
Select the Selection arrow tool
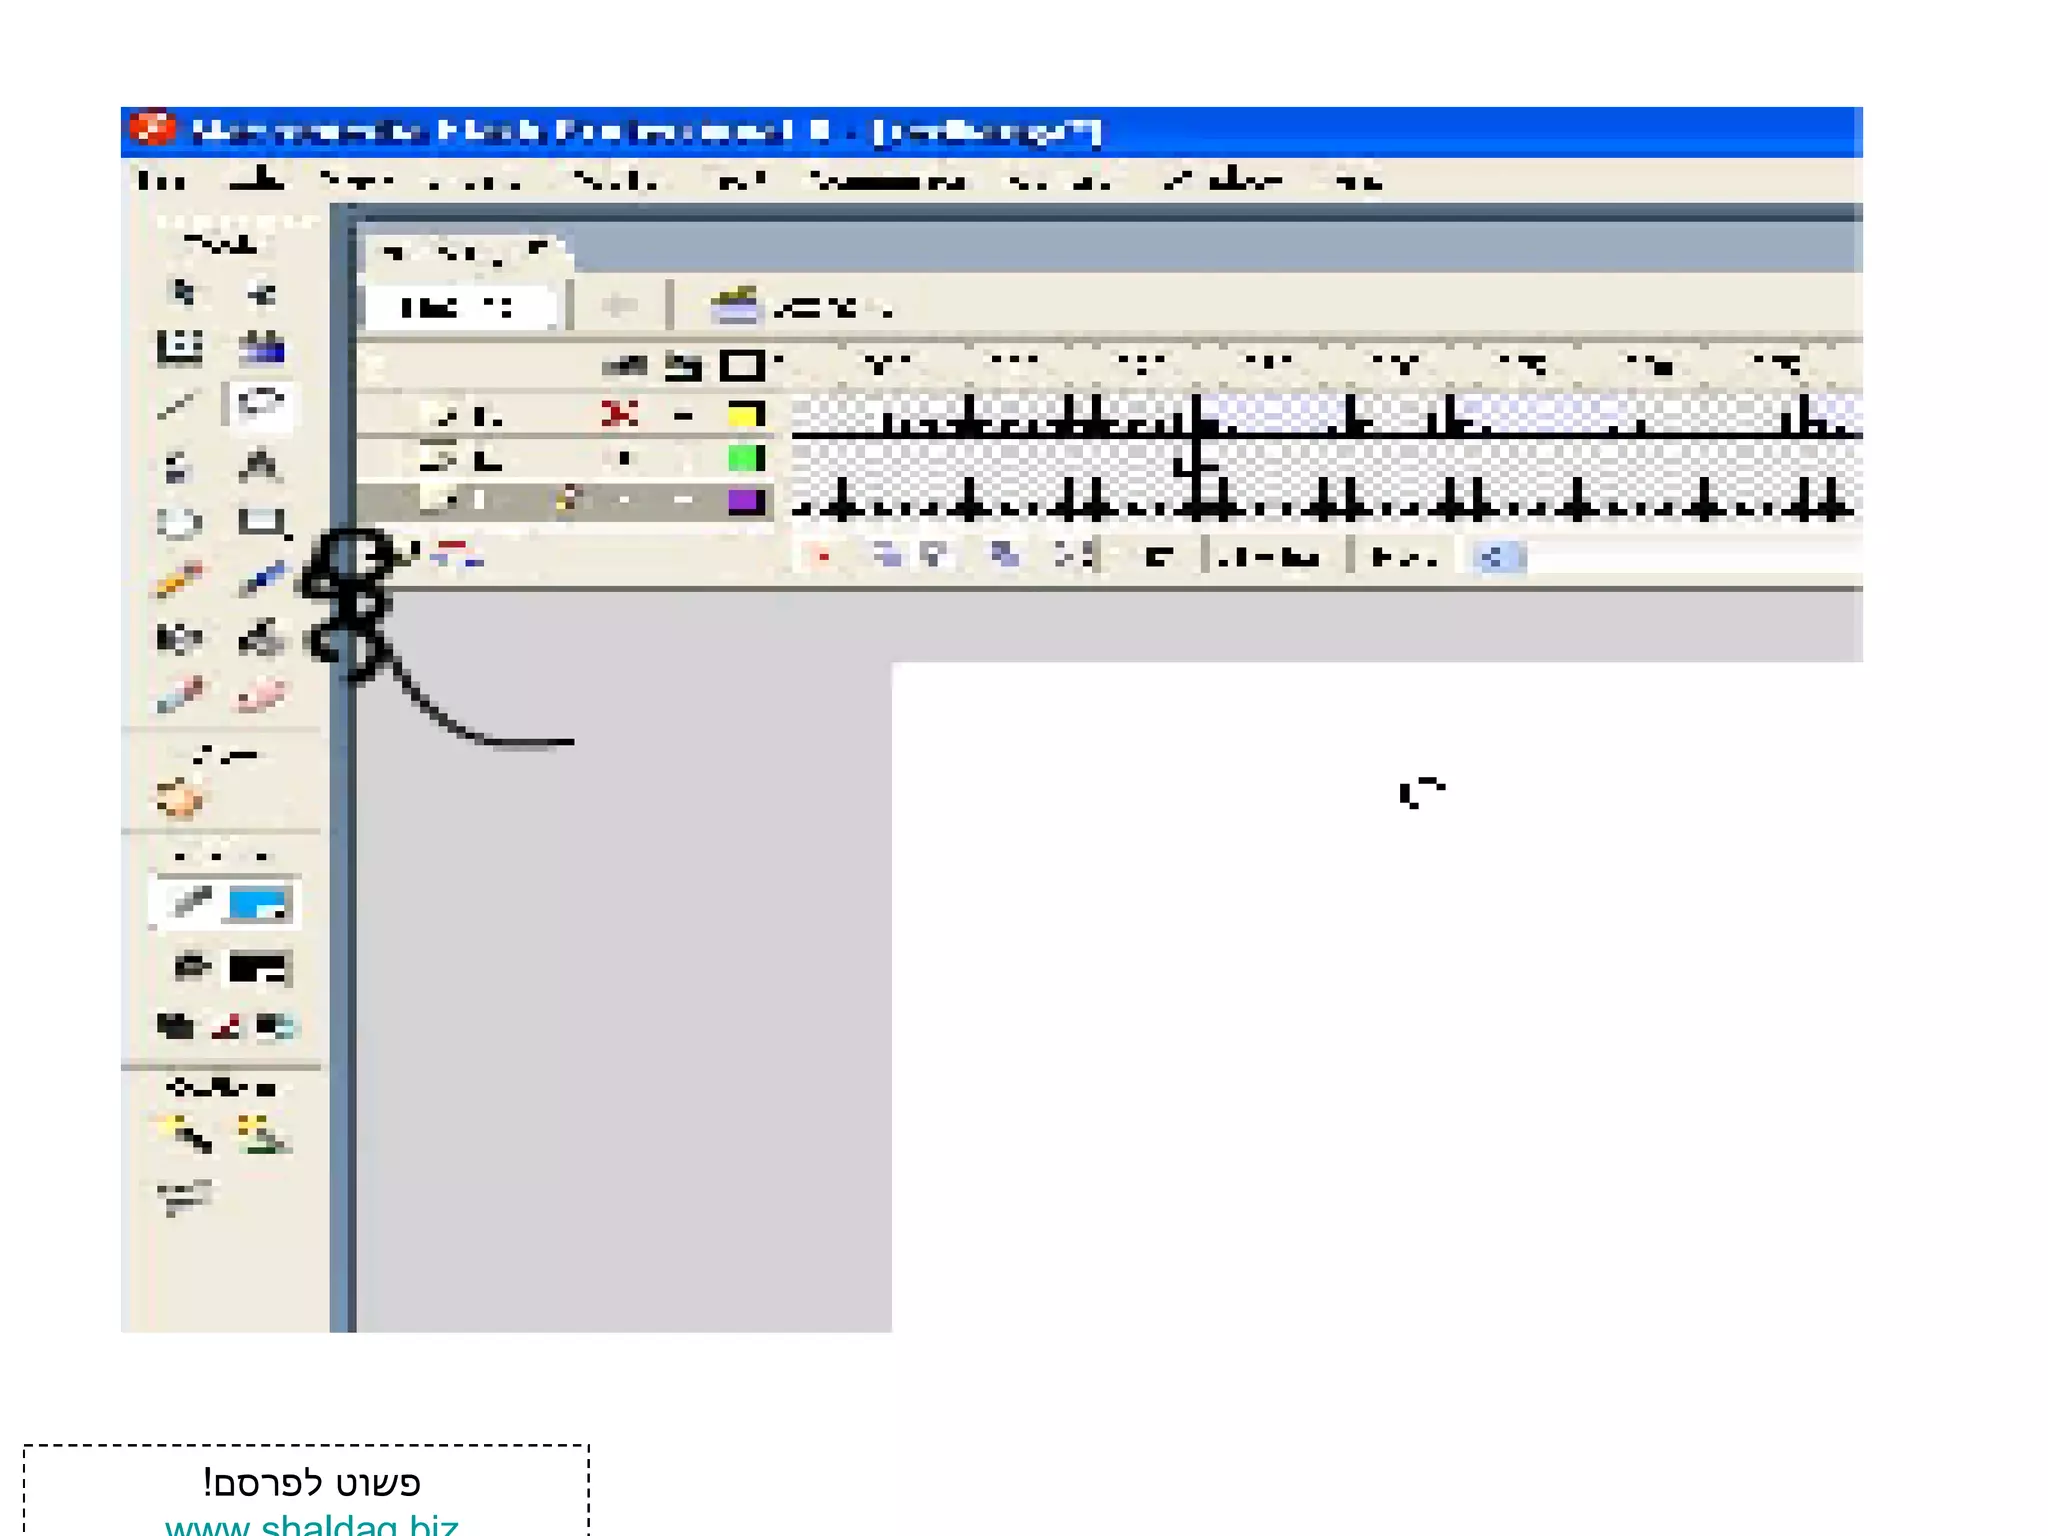(x=181, y=292)
